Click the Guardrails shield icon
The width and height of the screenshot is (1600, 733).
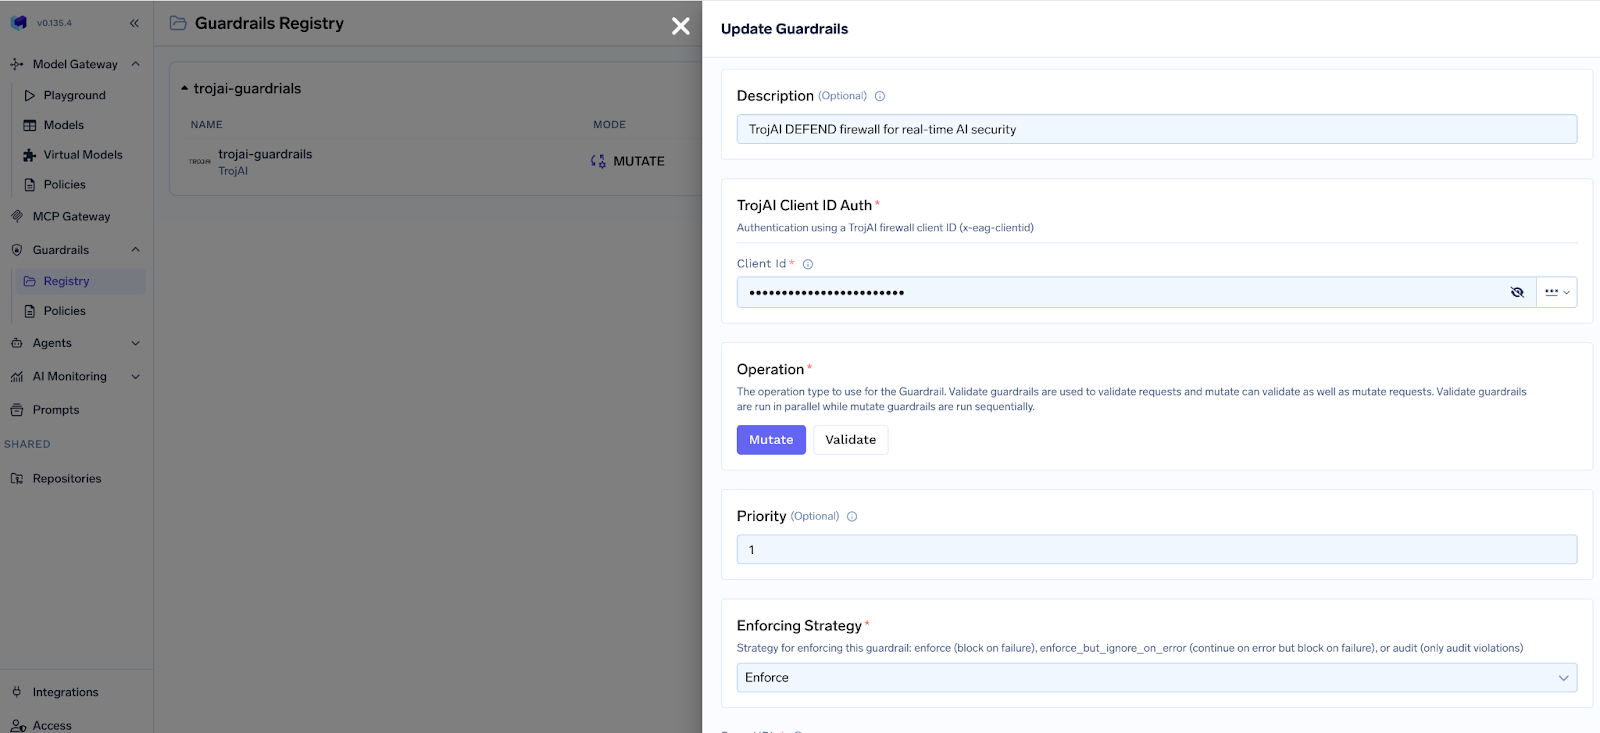click(x=17, y=250)
